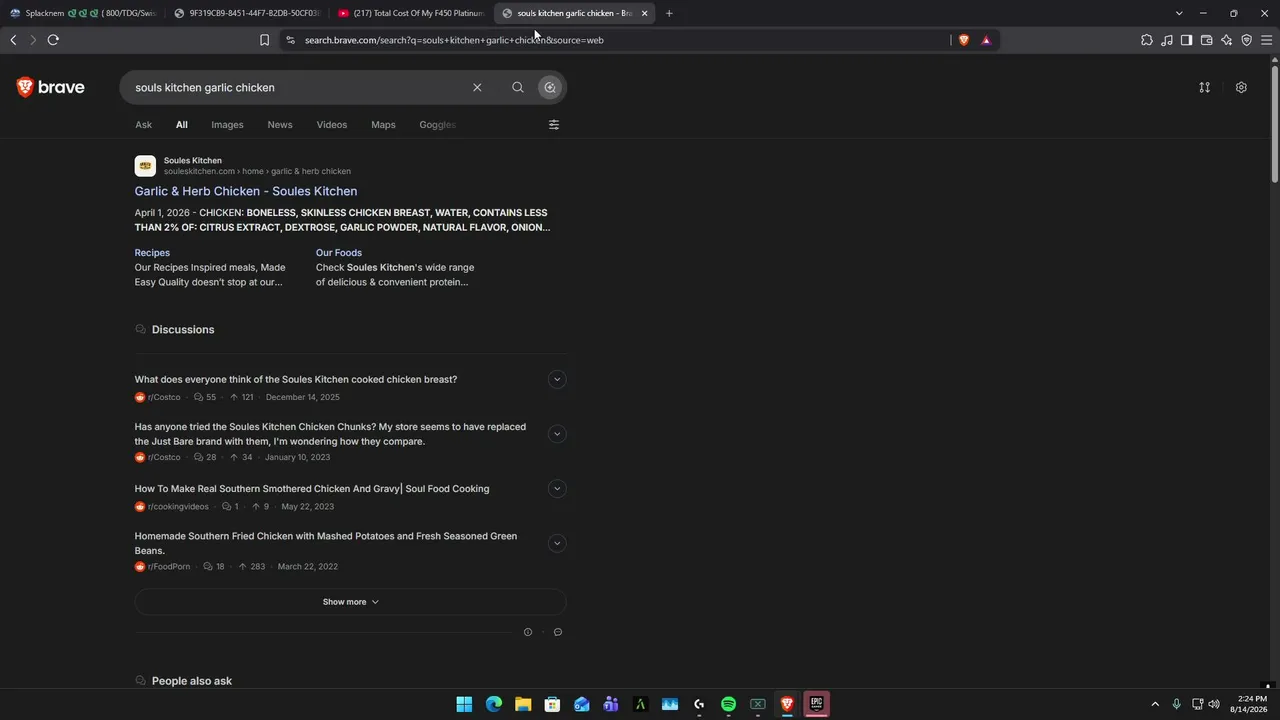1280x720 pixels.
Task: Open the feedback speech-bubble icon below Discussions
Action: pyautogui.click(x=558, y=632)
